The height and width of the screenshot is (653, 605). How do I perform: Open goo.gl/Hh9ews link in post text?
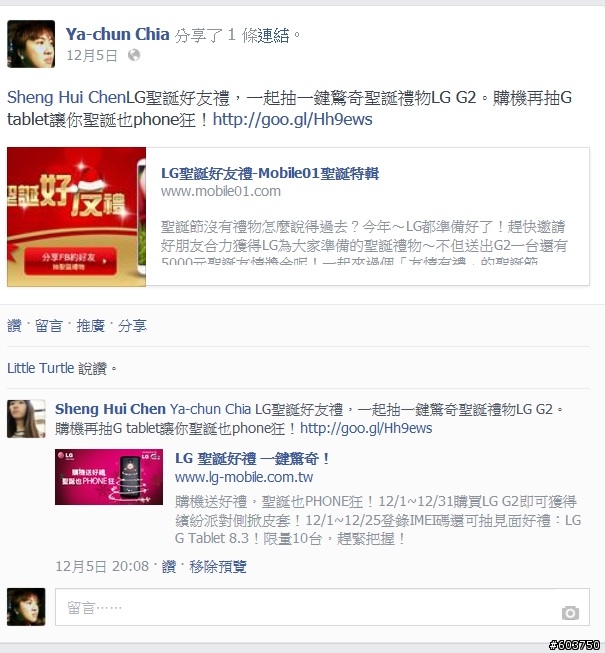(292, 120)
